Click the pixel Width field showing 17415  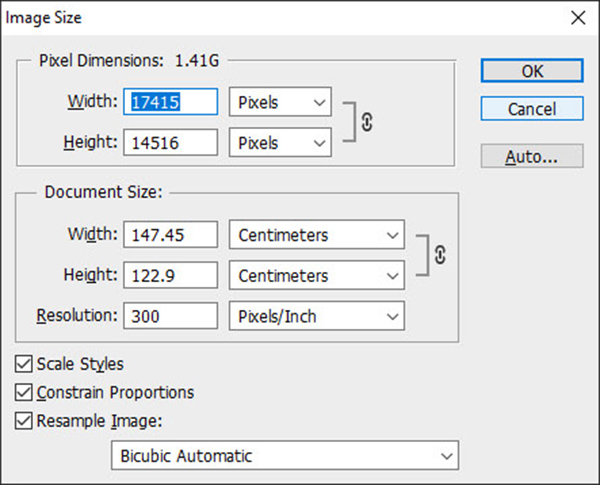[171, 102]
